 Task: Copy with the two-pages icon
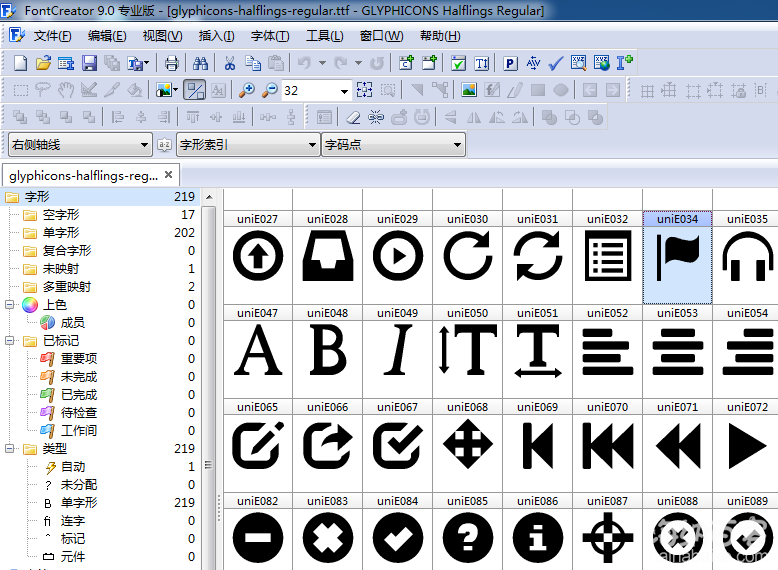tap(253, 63)
